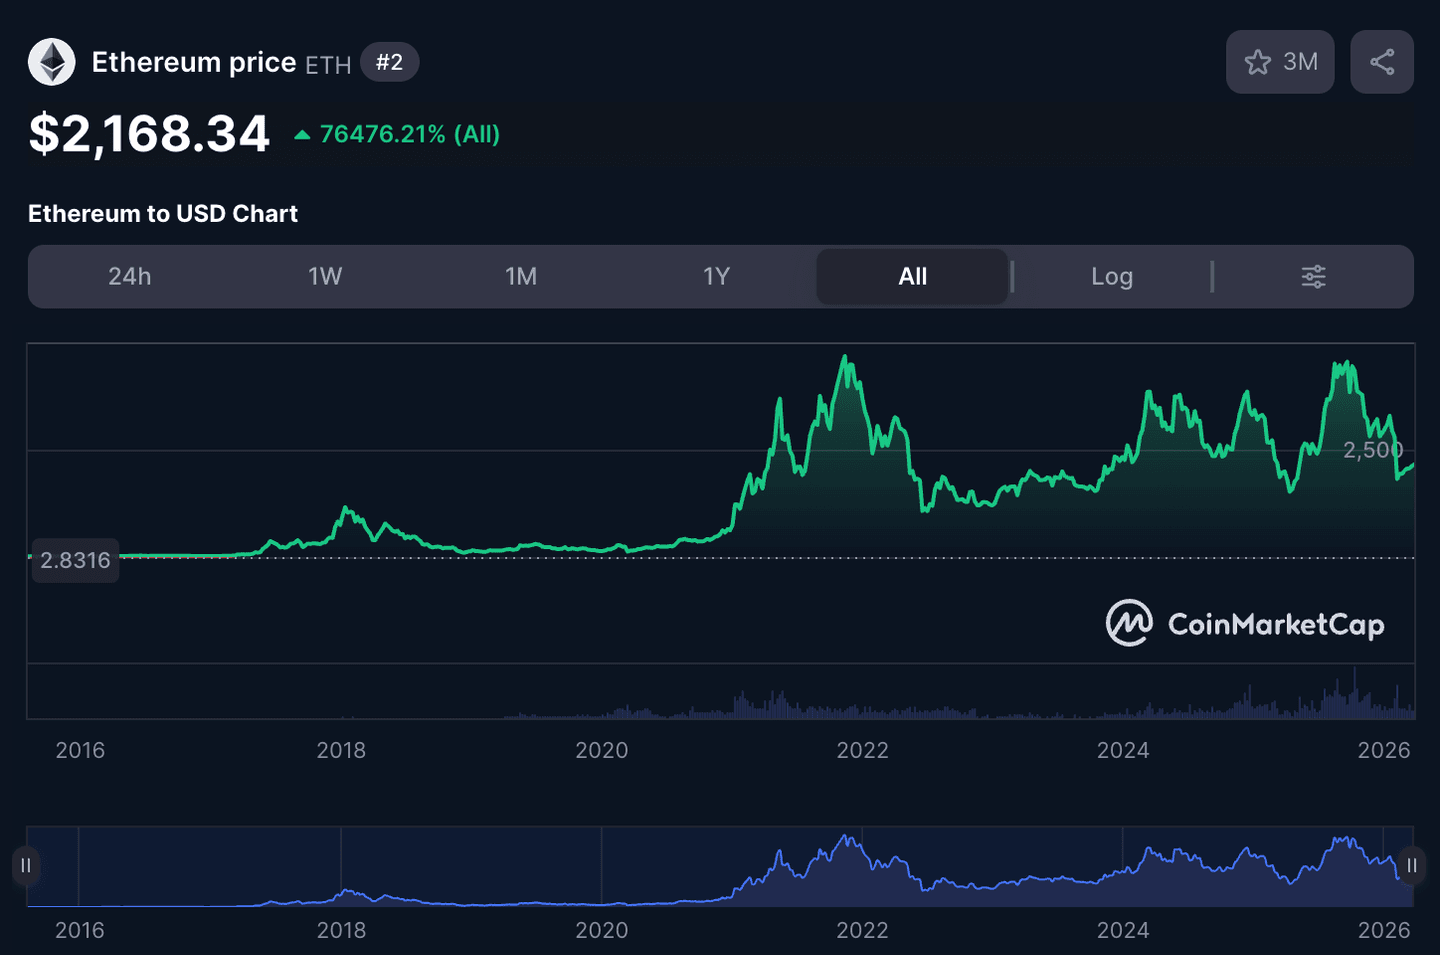
Task: Open chart settings sliders icon
Action: pos(1312,277)
